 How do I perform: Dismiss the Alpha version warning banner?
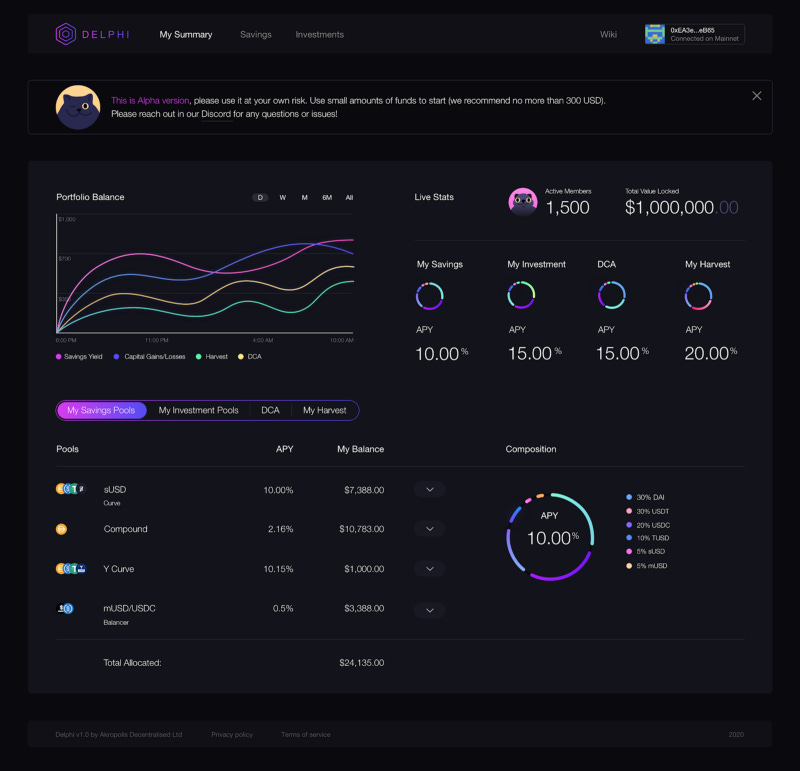tap(757, 96)
